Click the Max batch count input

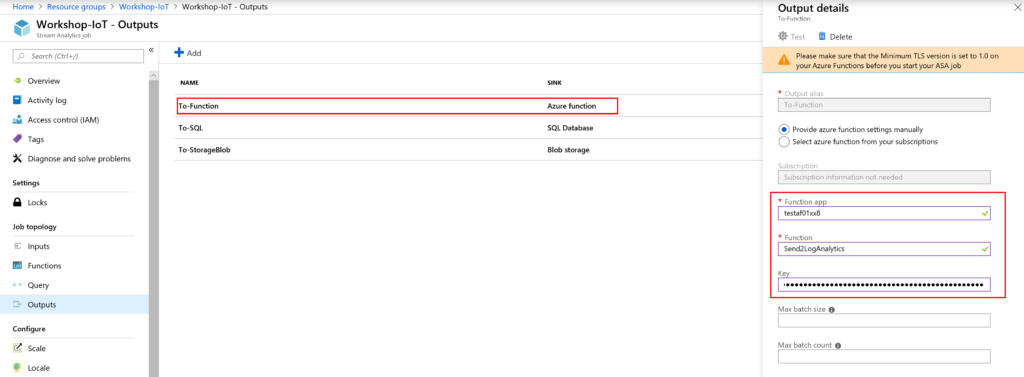884,356
